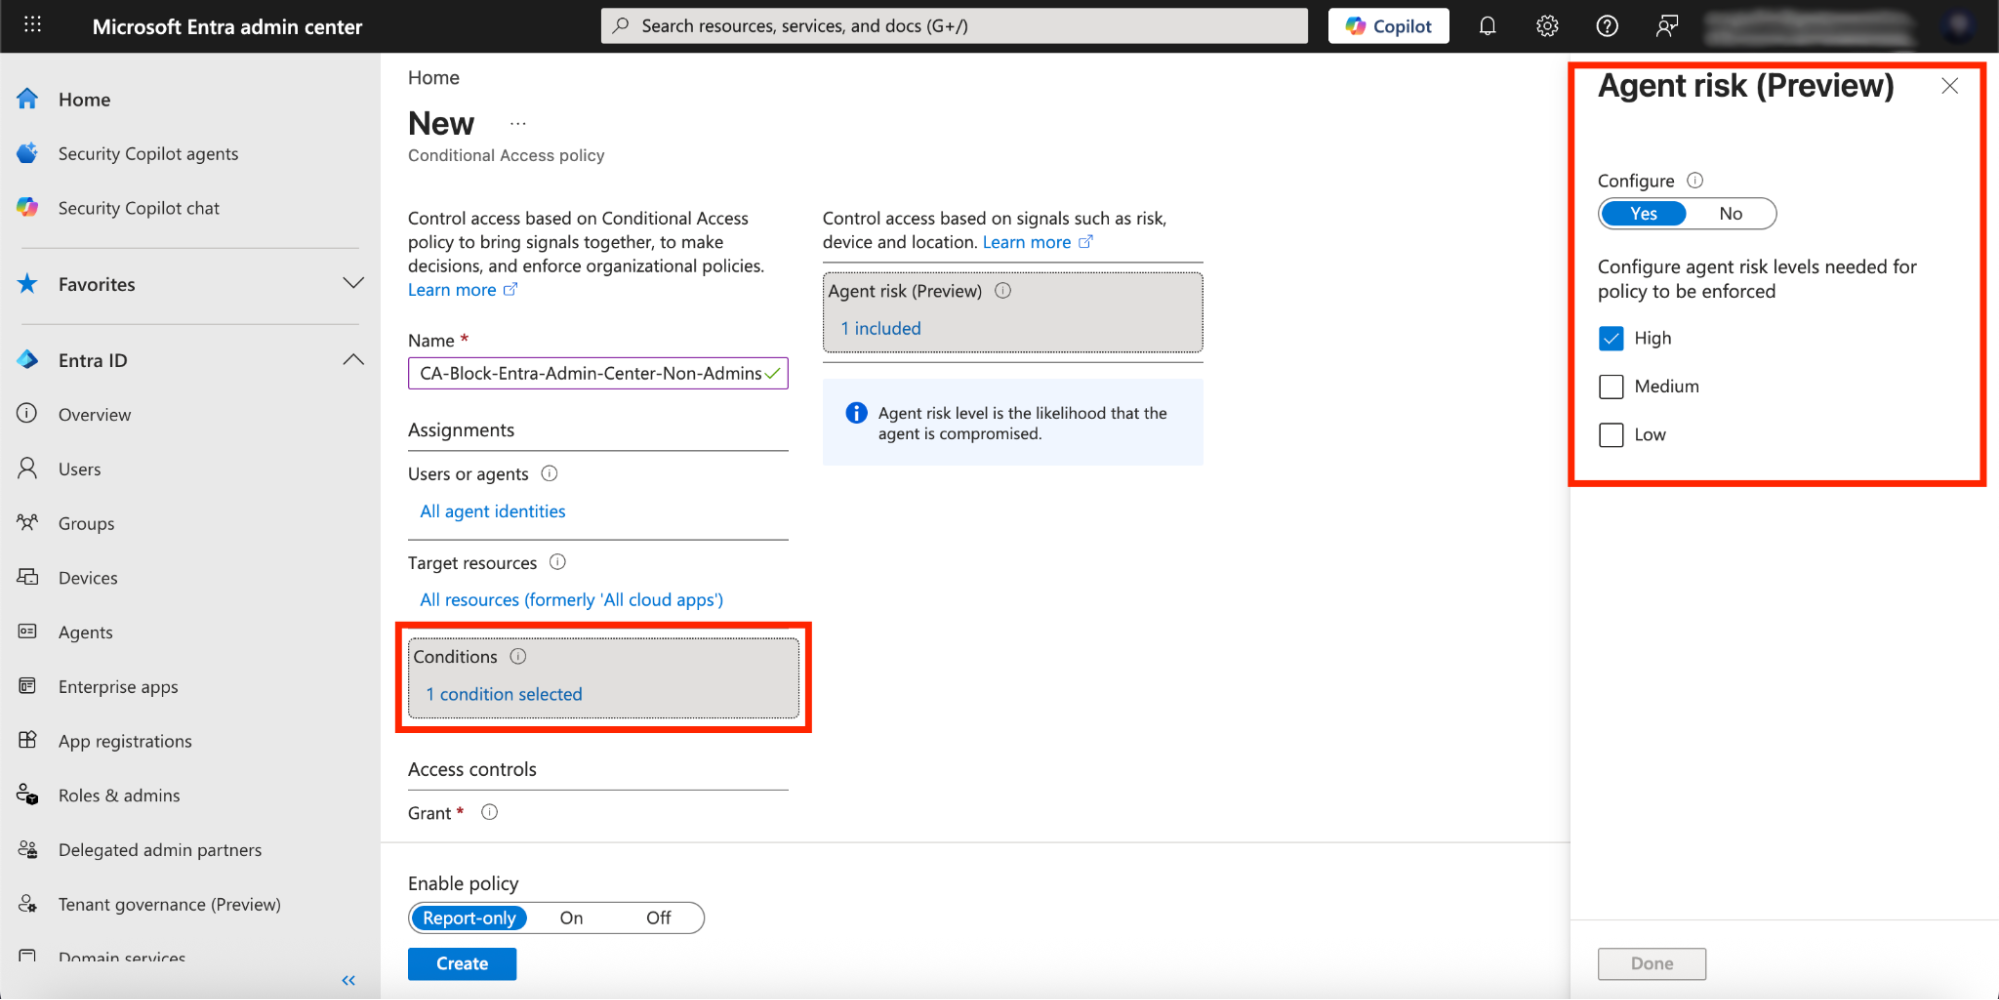1999x1000 pixels.
Task: Click the Home breadcrumb link
Action: 433,78
